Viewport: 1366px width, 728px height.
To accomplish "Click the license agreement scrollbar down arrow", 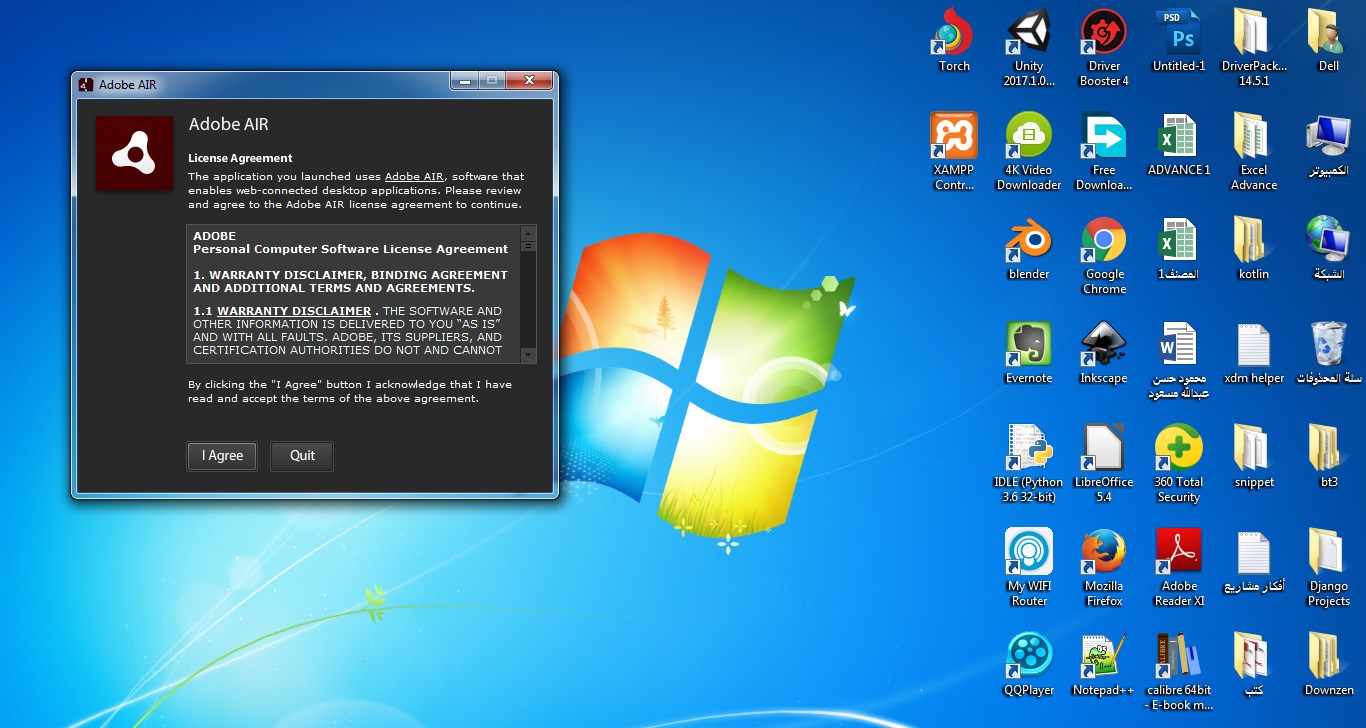I will 527,357.
